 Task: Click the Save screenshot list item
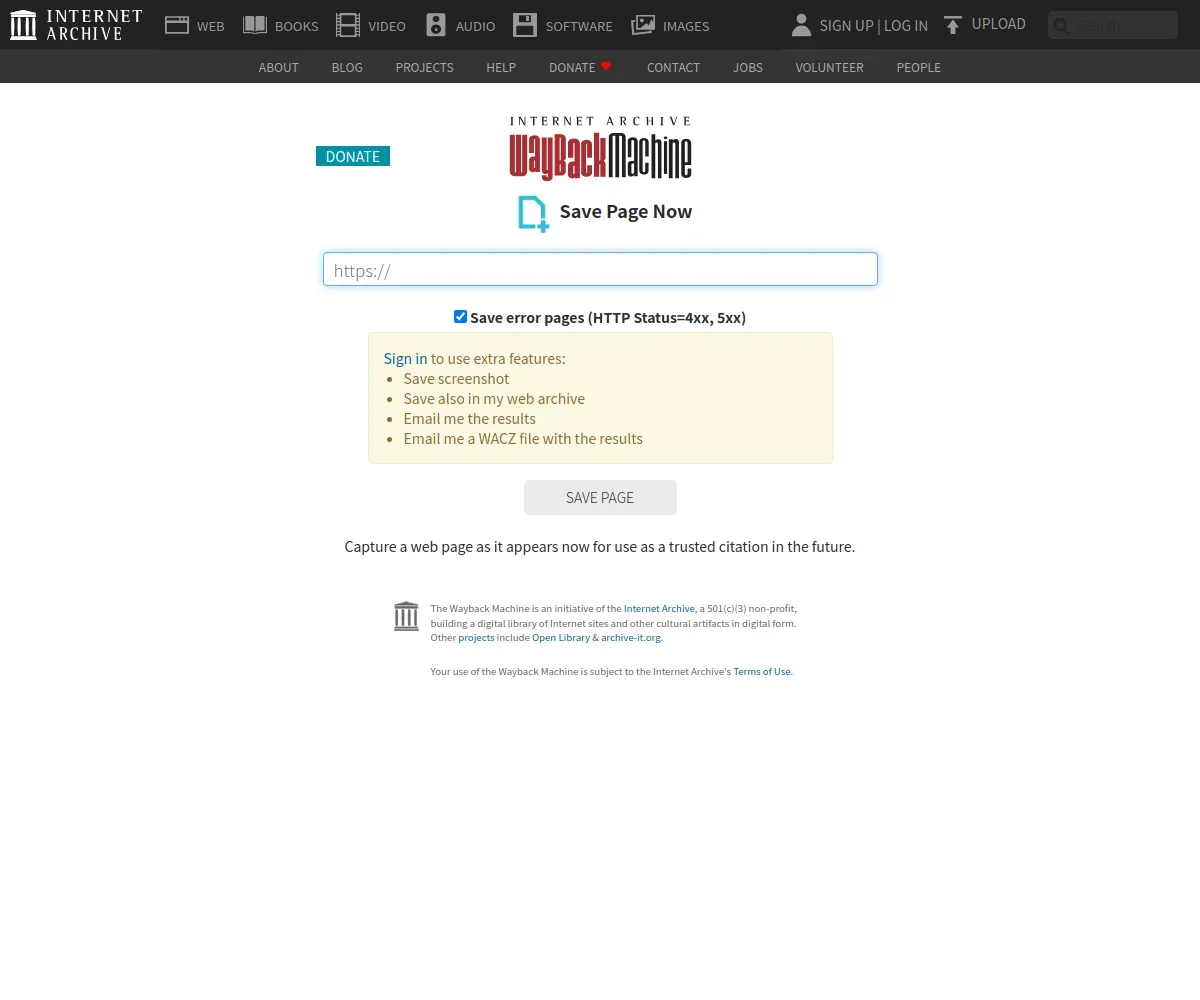coord(456,378)
